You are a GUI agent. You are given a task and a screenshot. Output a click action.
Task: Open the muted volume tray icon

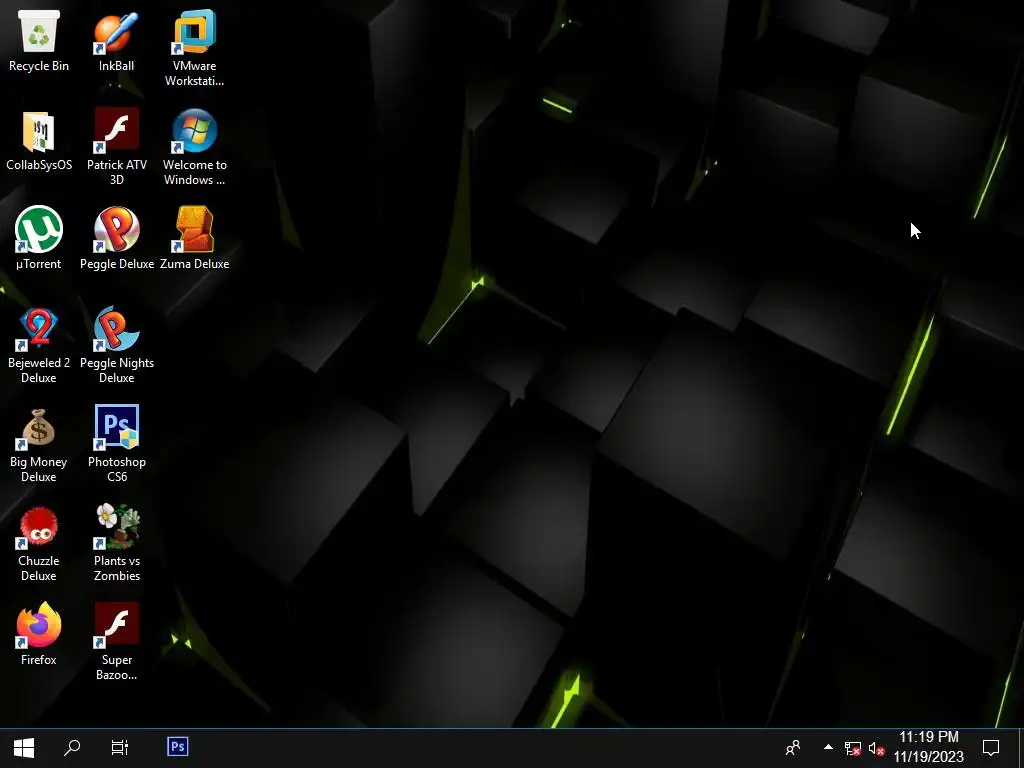pos(876,748)
